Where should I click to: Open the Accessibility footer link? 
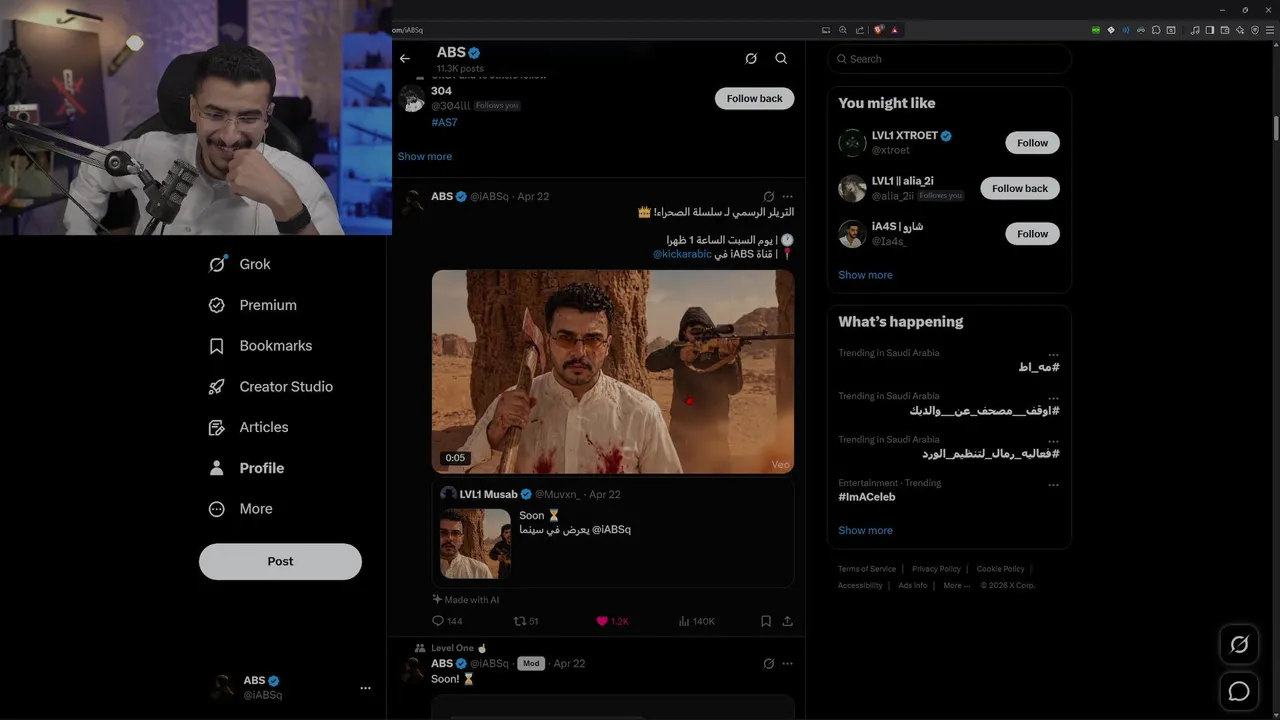(860, 586)
